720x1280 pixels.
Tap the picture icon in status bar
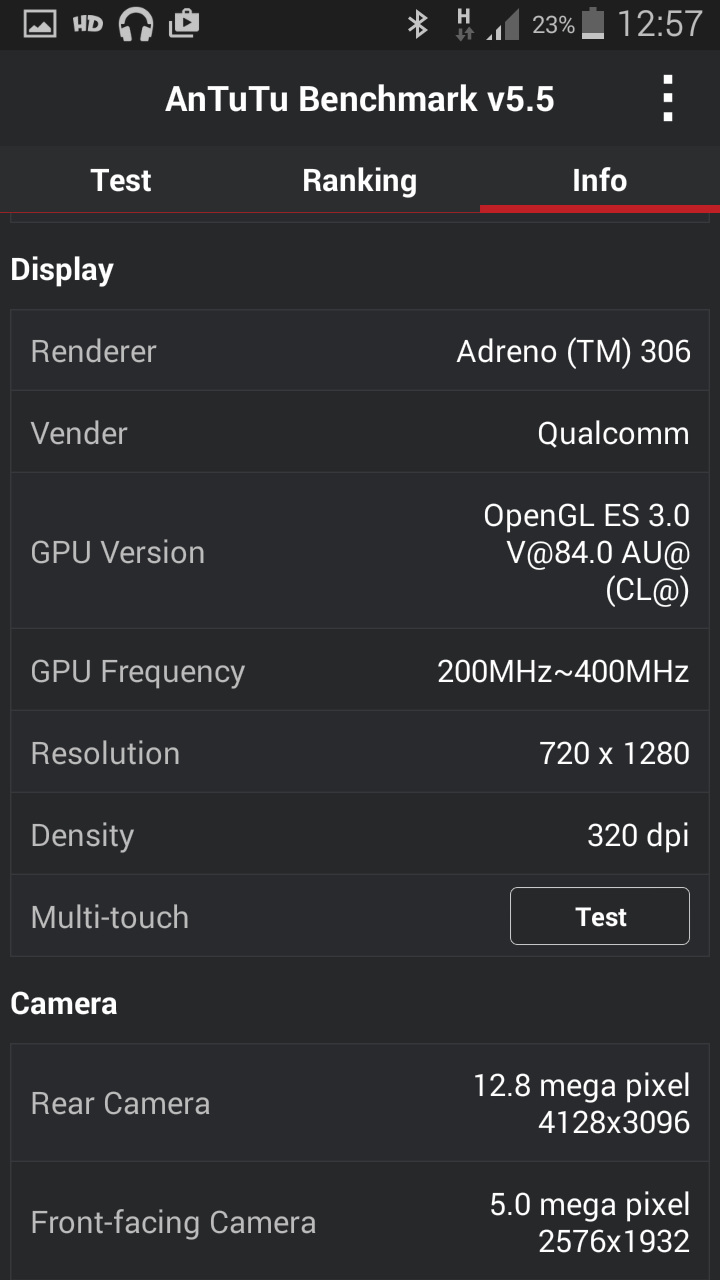pos(40,23)
